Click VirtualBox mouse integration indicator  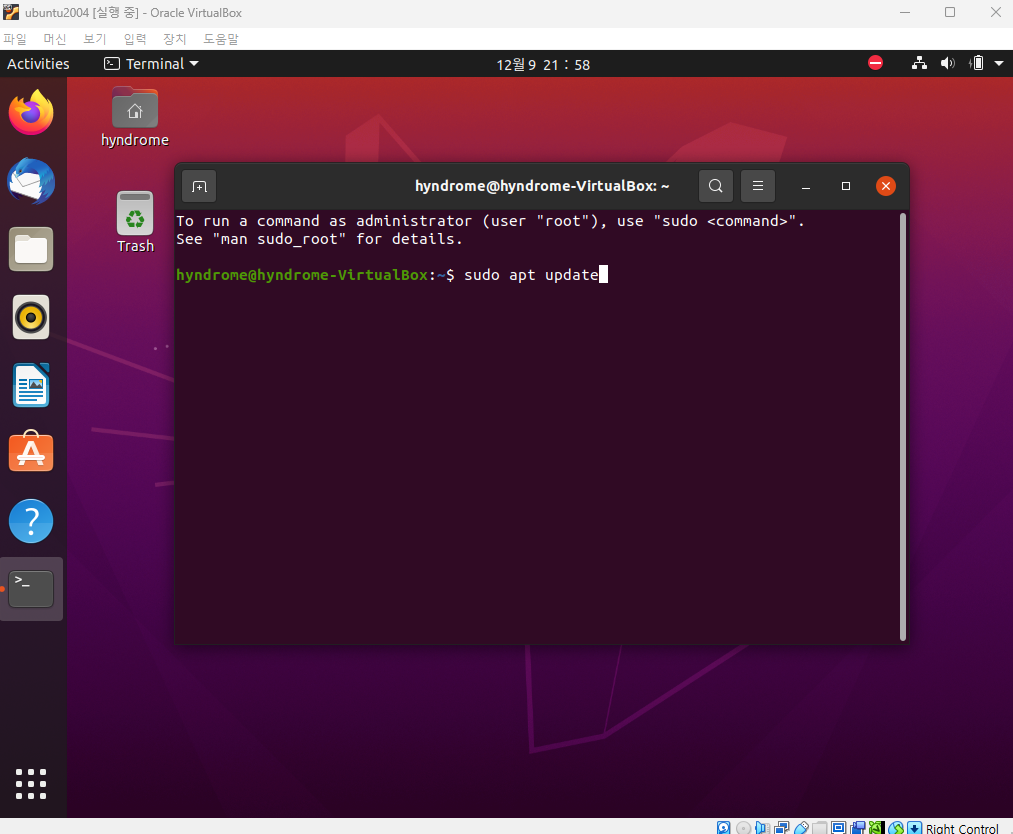896,828
